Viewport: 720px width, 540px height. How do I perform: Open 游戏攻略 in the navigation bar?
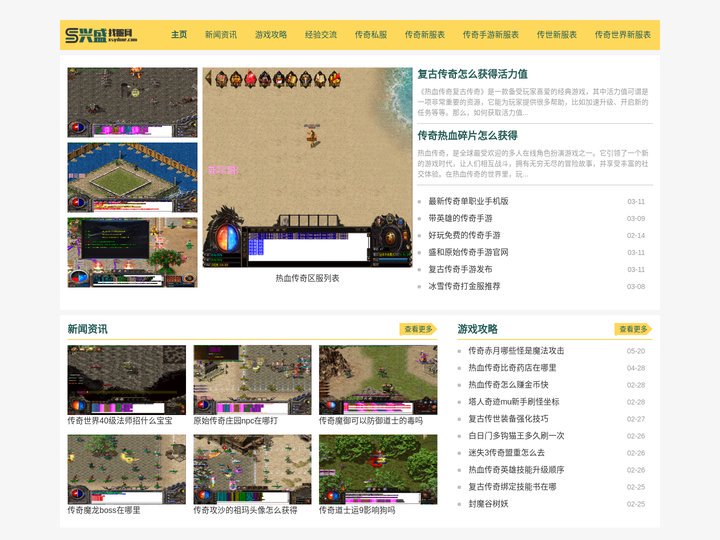click(x=270, y=34)
